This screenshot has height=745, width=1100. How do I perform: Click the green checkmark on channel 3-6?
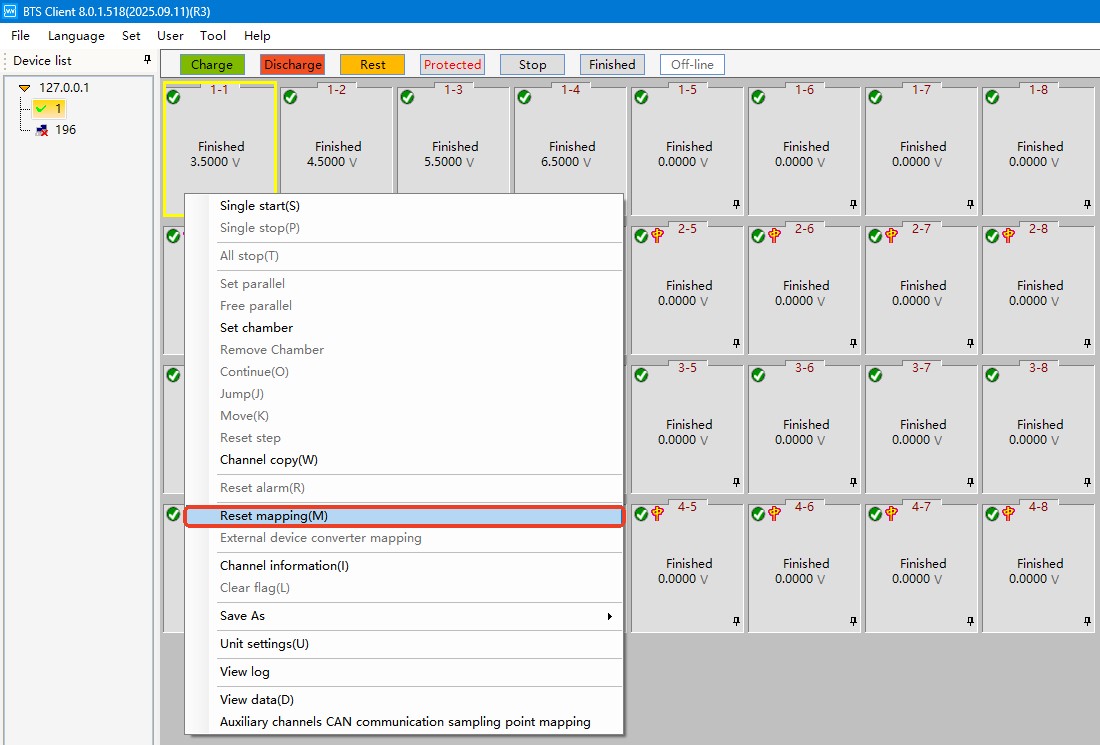click(758, 375)
